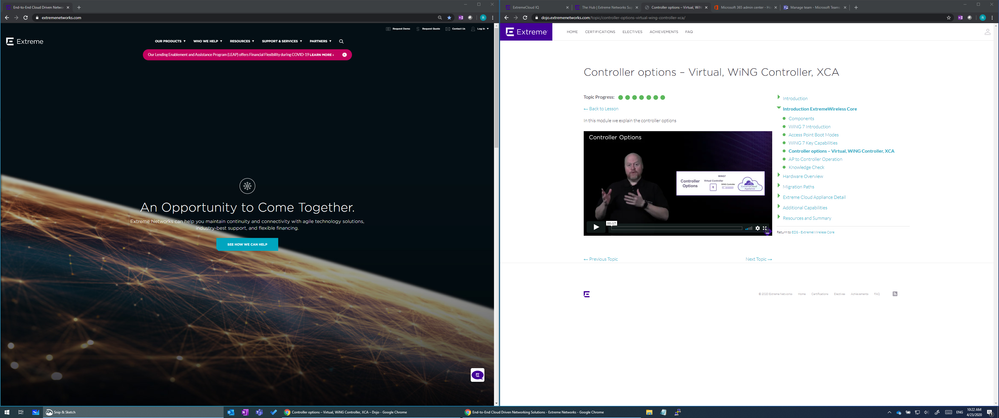The height and width of the screenshot is (418, 999).
Task: Enter fullscreen on Controller Options video
Action: click(765, 227)
